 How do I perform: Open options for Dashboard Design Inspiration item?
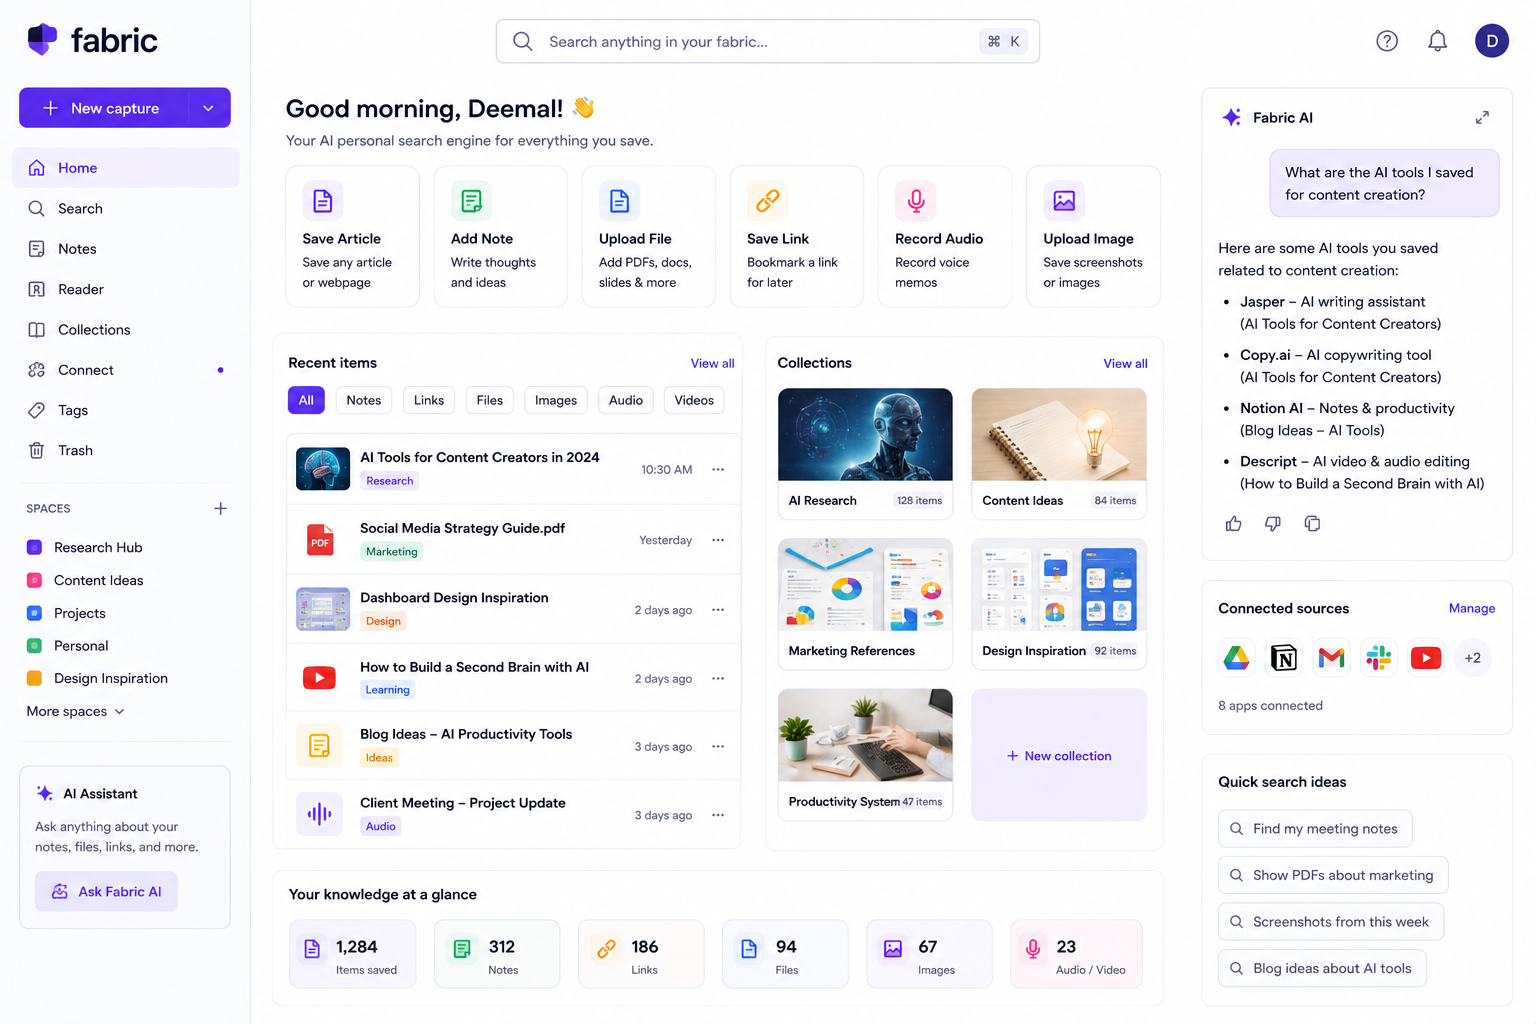(x=718, y=610)
